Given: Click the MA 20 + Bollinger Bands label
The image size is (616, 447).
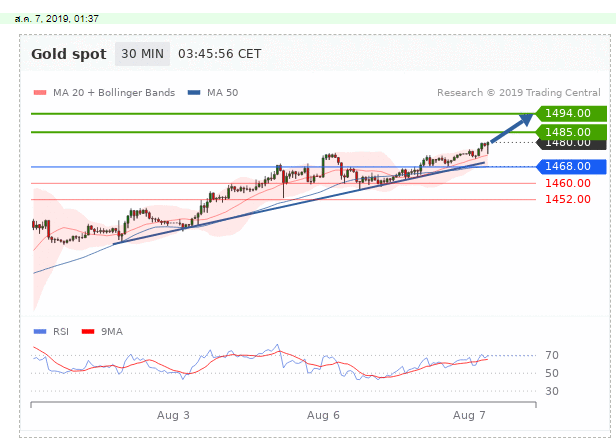Looking at the screenshot, I should (114, 93).
